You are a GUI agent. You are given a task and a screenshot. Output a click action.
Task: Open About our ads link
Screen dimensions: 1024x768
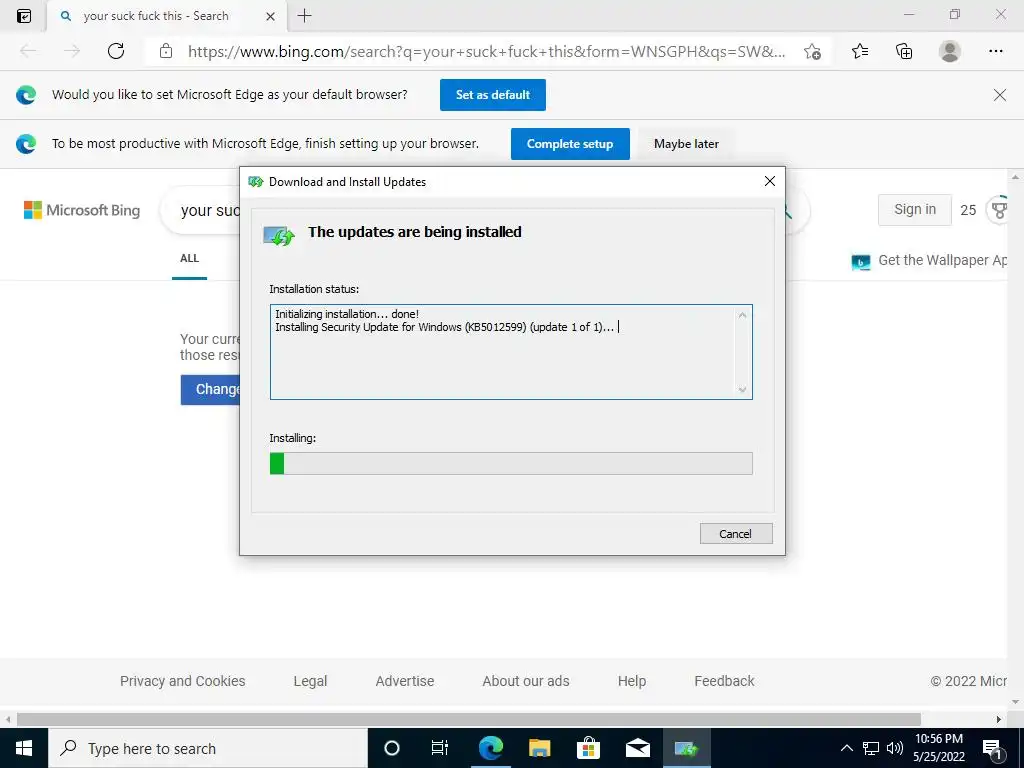pos(526,681)
